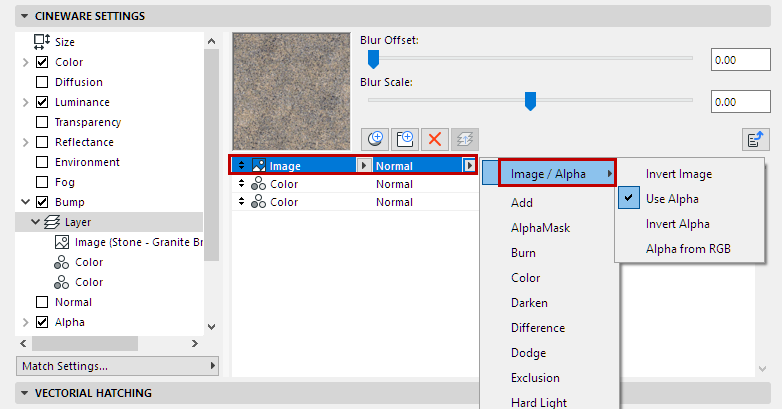
Task: Open the Image layer's shader arrow
Action: [x=364, y=165]
